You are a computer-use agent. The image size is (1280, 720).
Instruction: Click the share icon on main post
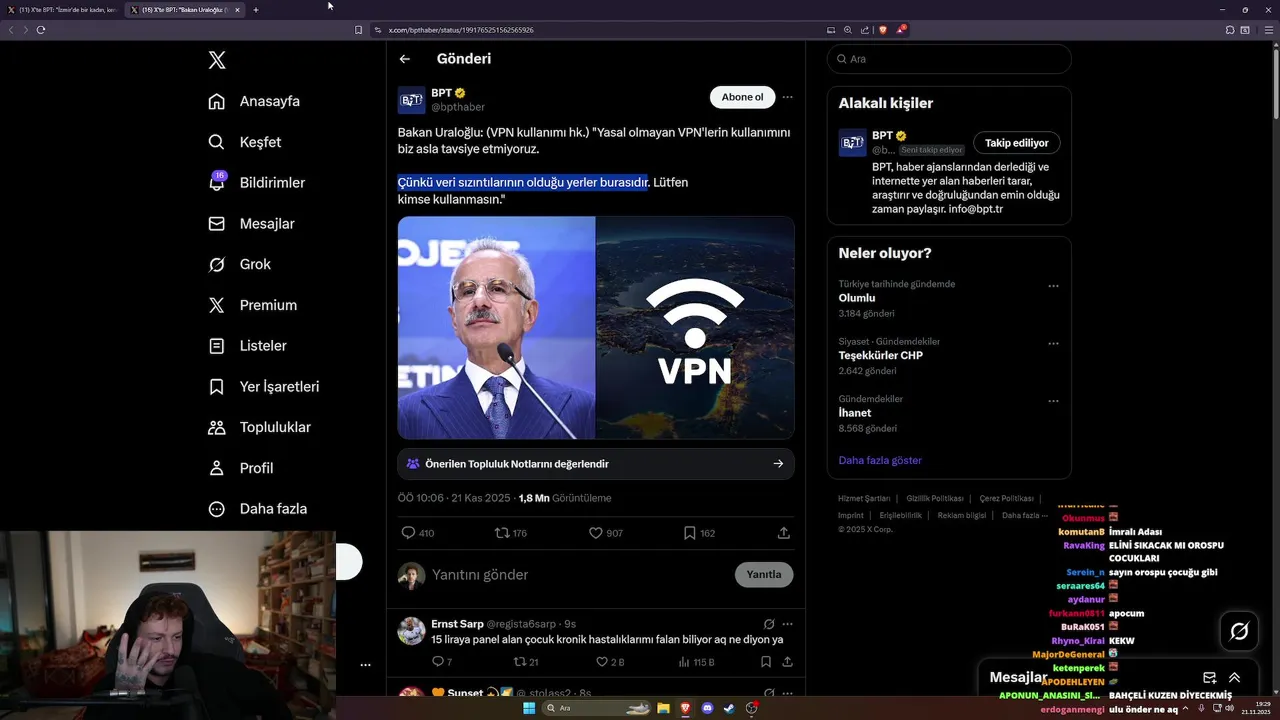(784, 533)
